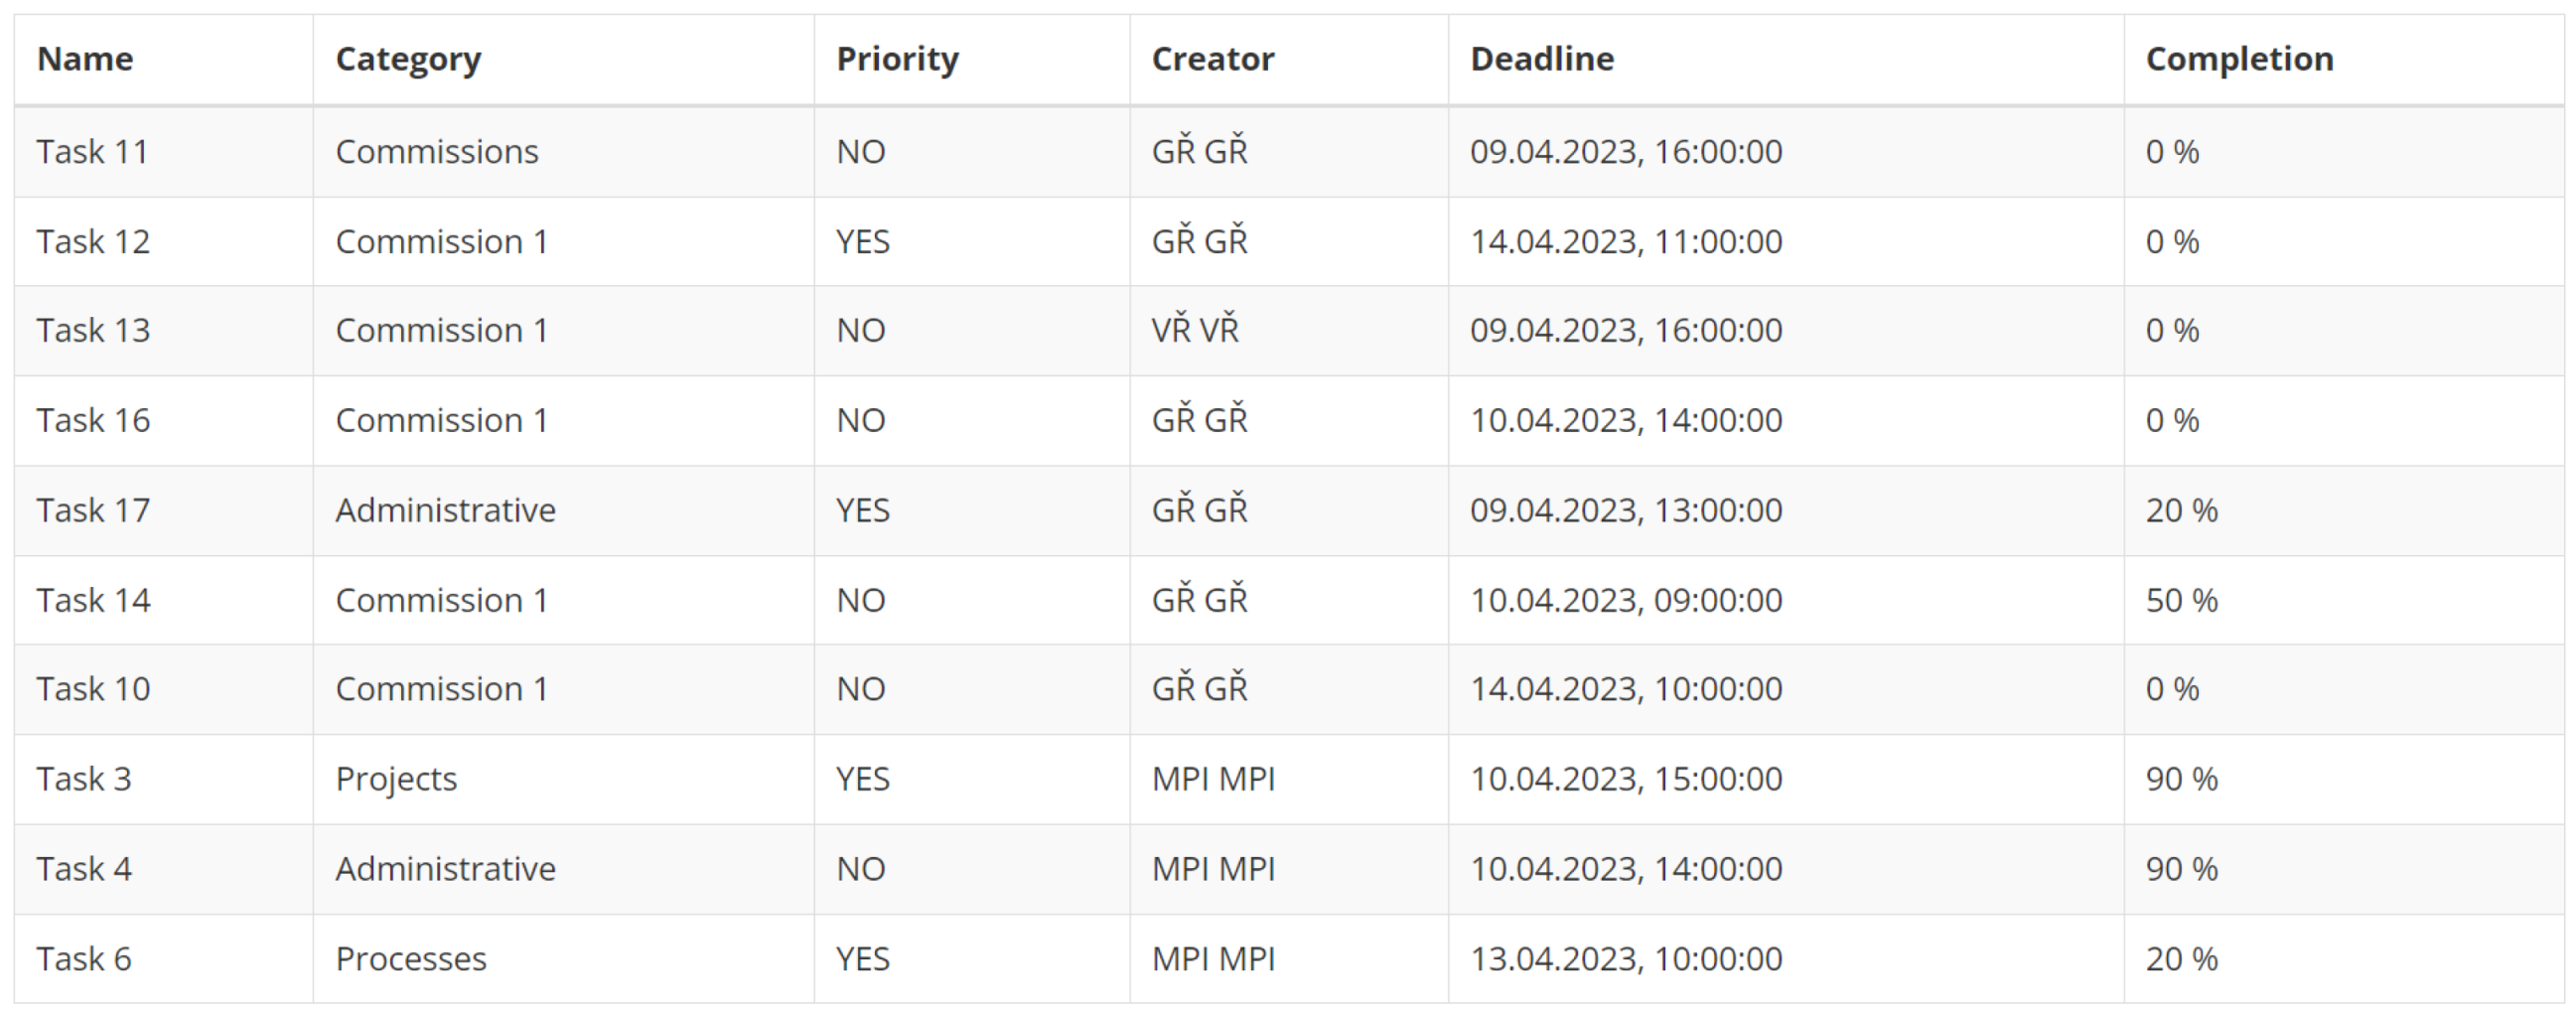Select Task 4's 90 % completion cell

(2181, 869)
